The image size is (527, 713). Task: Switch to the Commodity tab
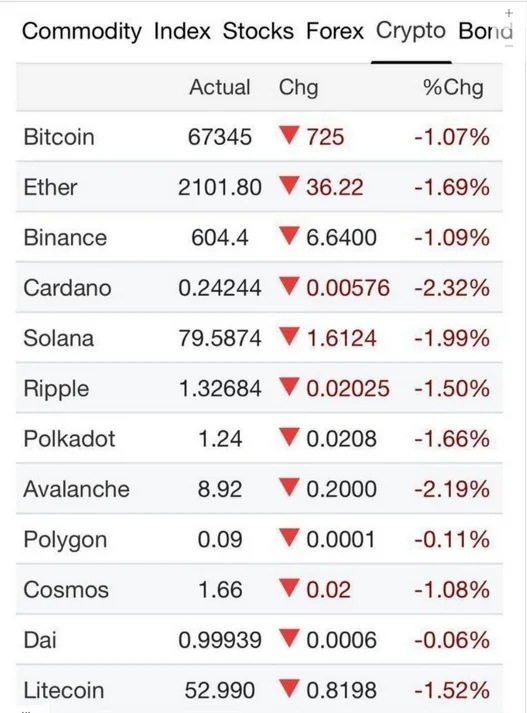(x=82, y=32)
